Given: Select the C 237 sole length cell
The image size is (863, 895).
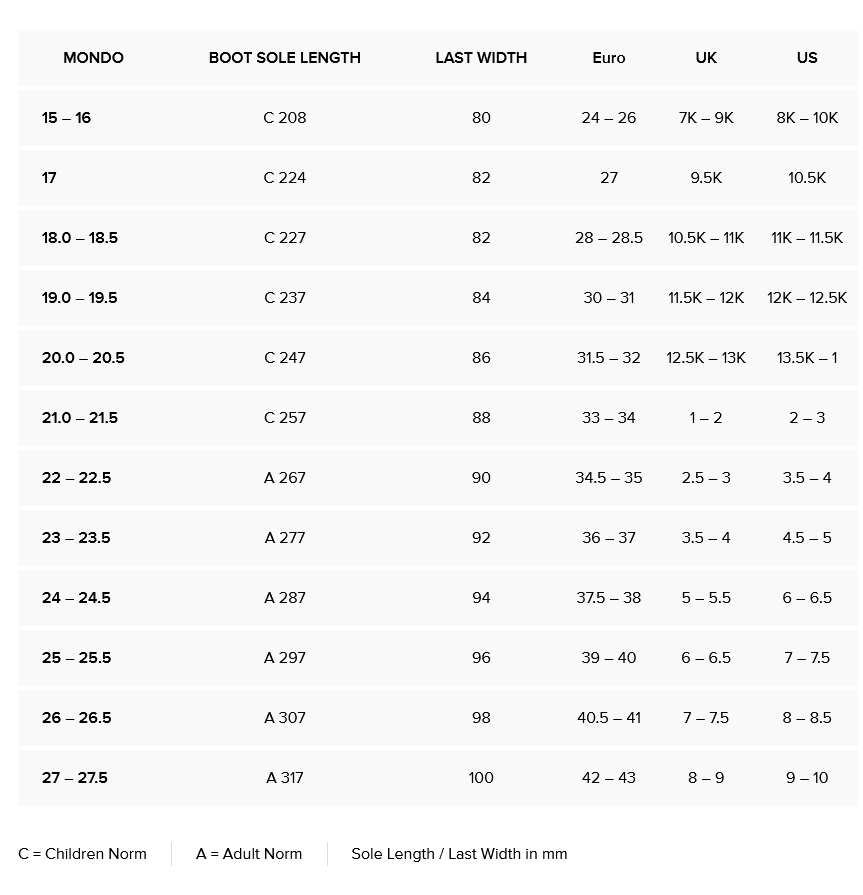Looking at the screenshot, I should click(285, 298).
